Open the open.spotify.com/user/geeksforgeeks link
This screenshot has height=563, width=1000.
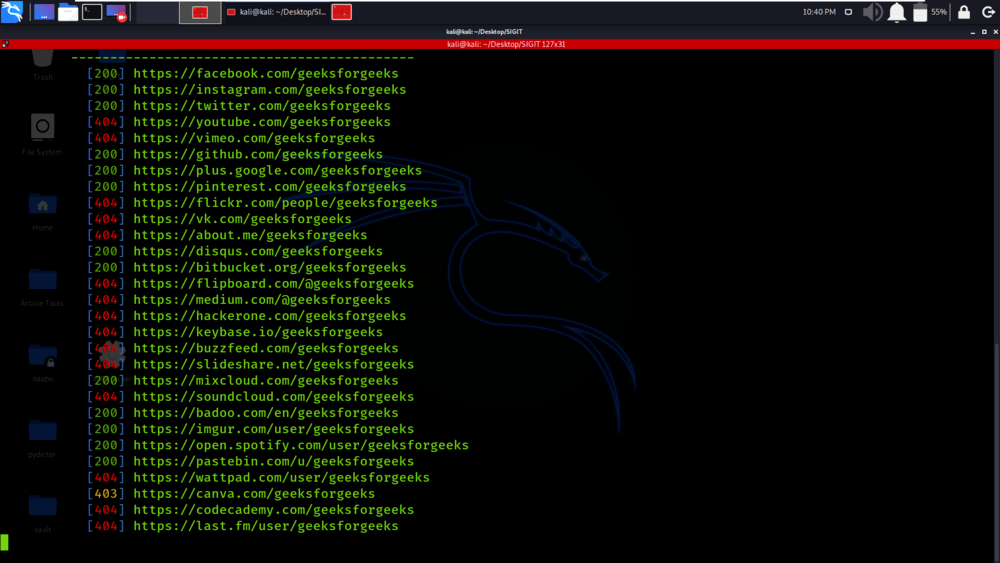coord(301,445)
